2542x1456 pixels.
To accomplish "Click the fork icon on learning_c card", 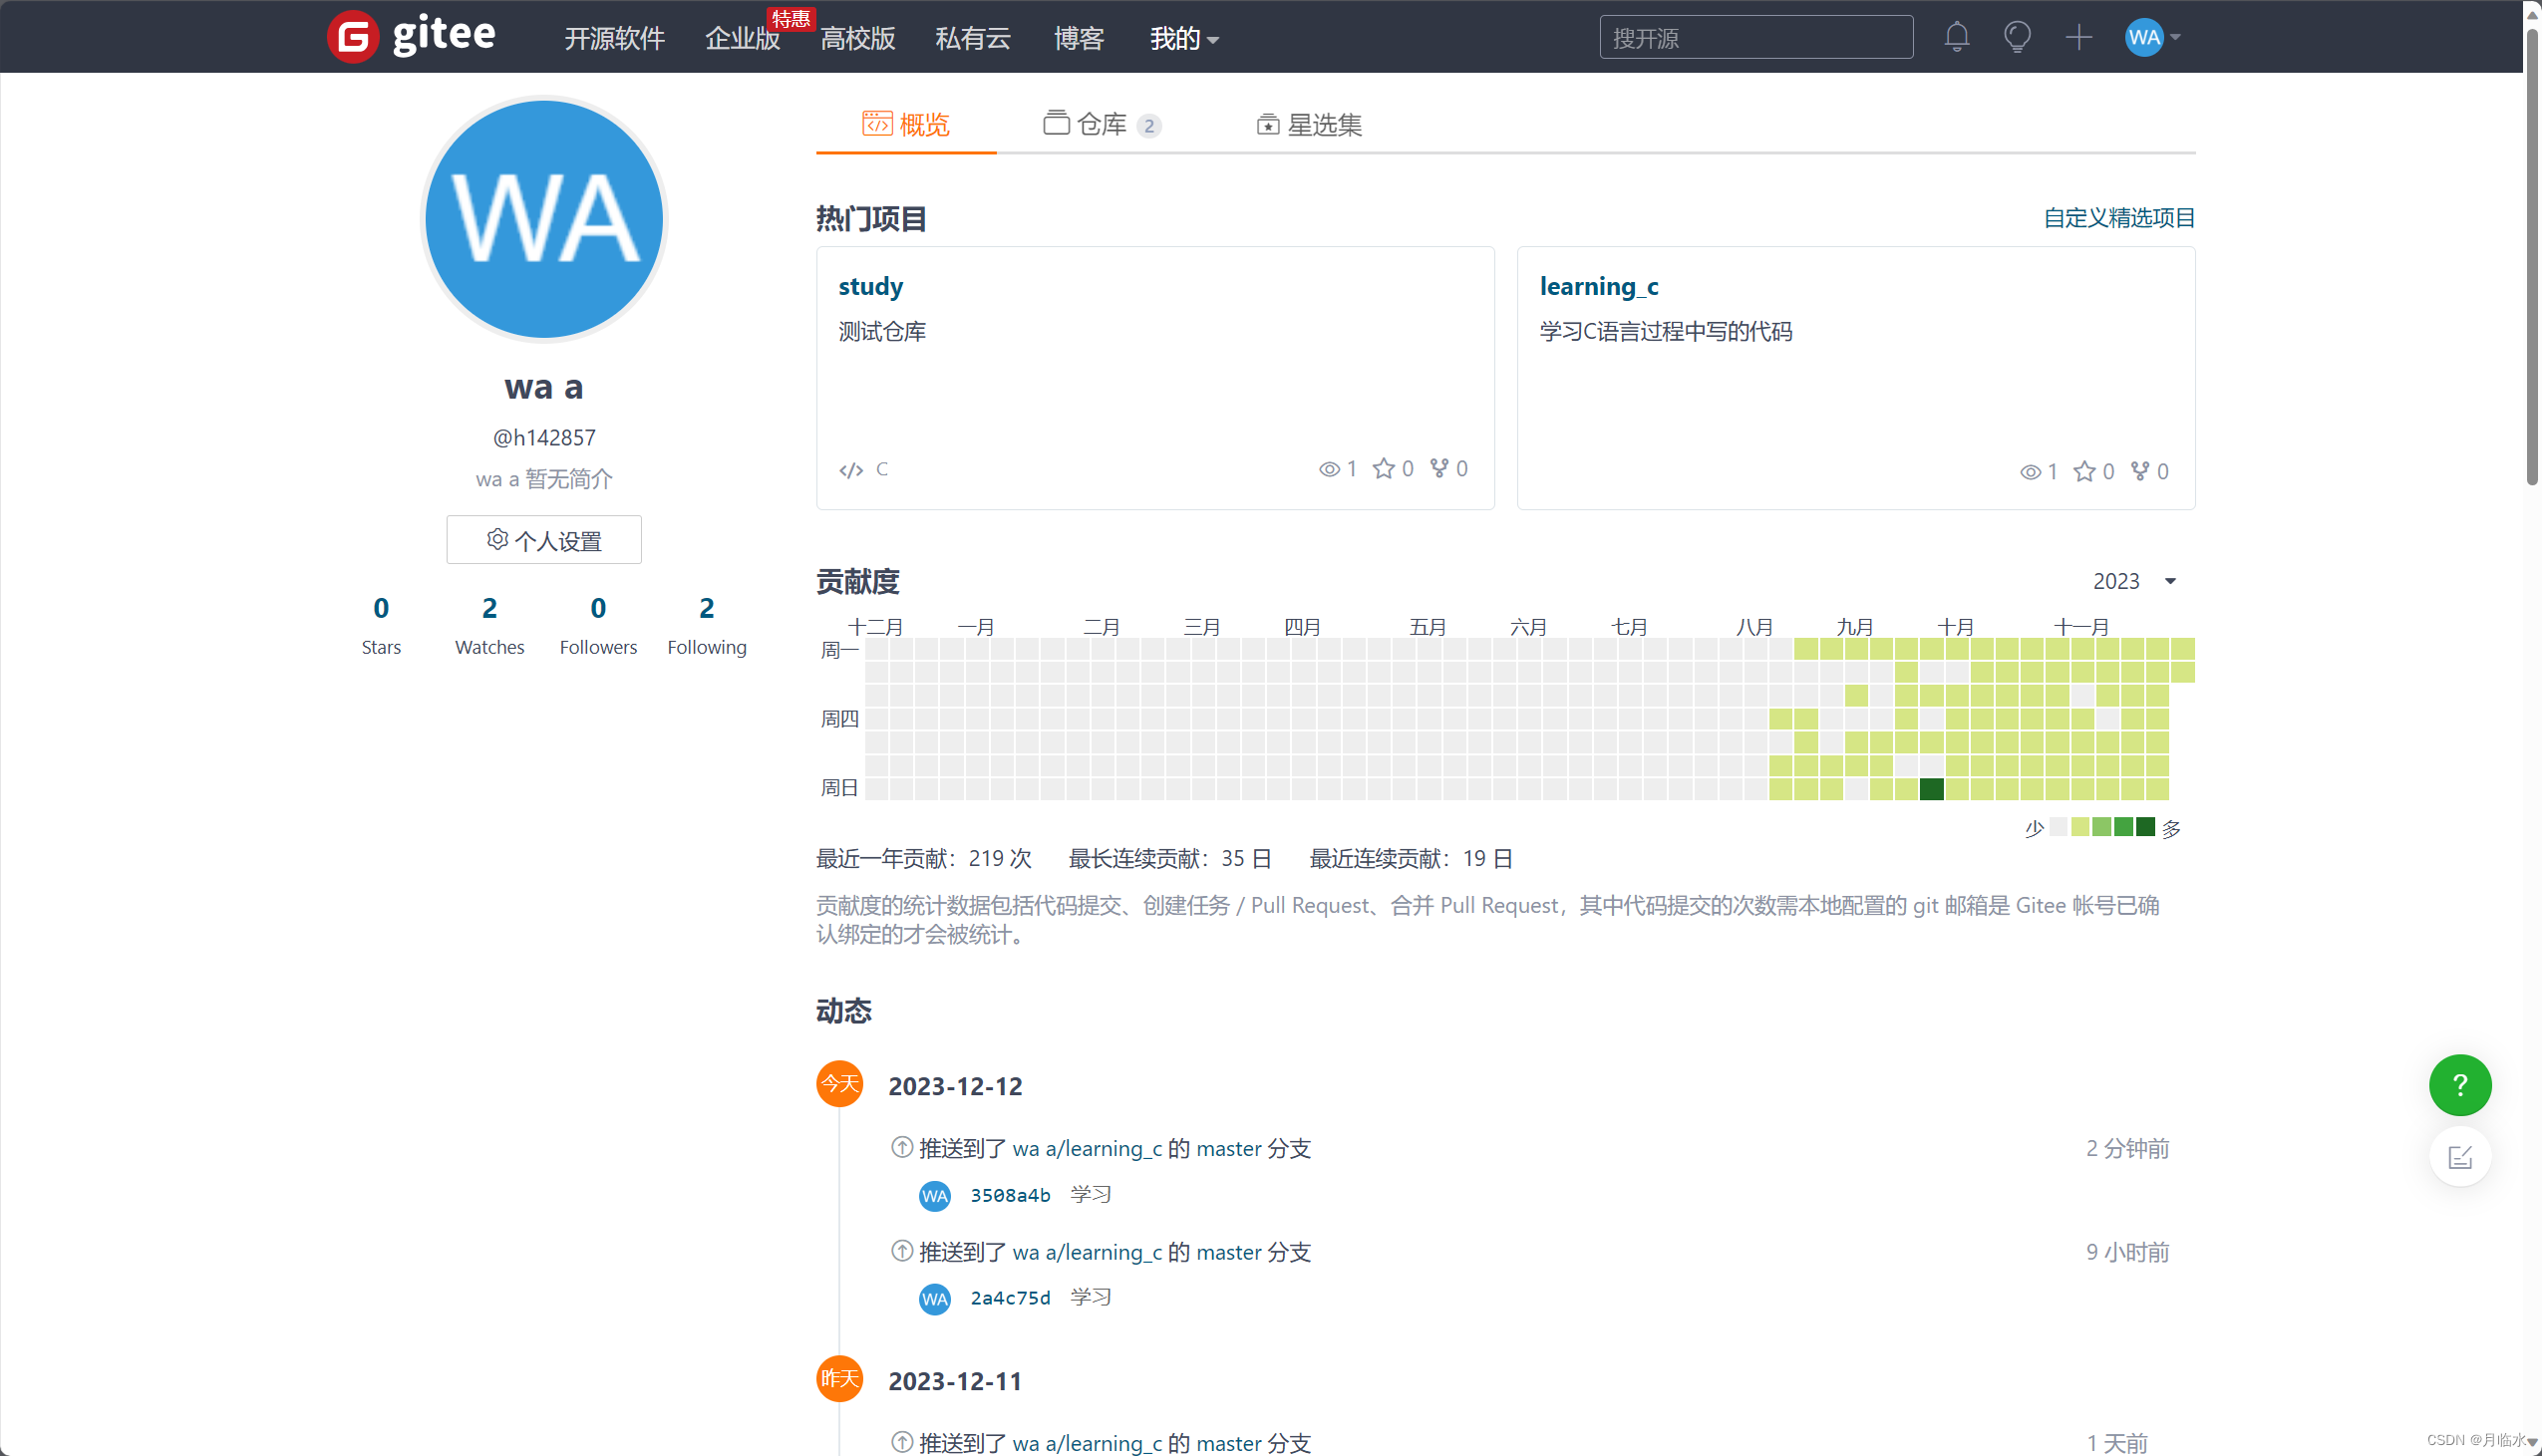I will 2139,471.
